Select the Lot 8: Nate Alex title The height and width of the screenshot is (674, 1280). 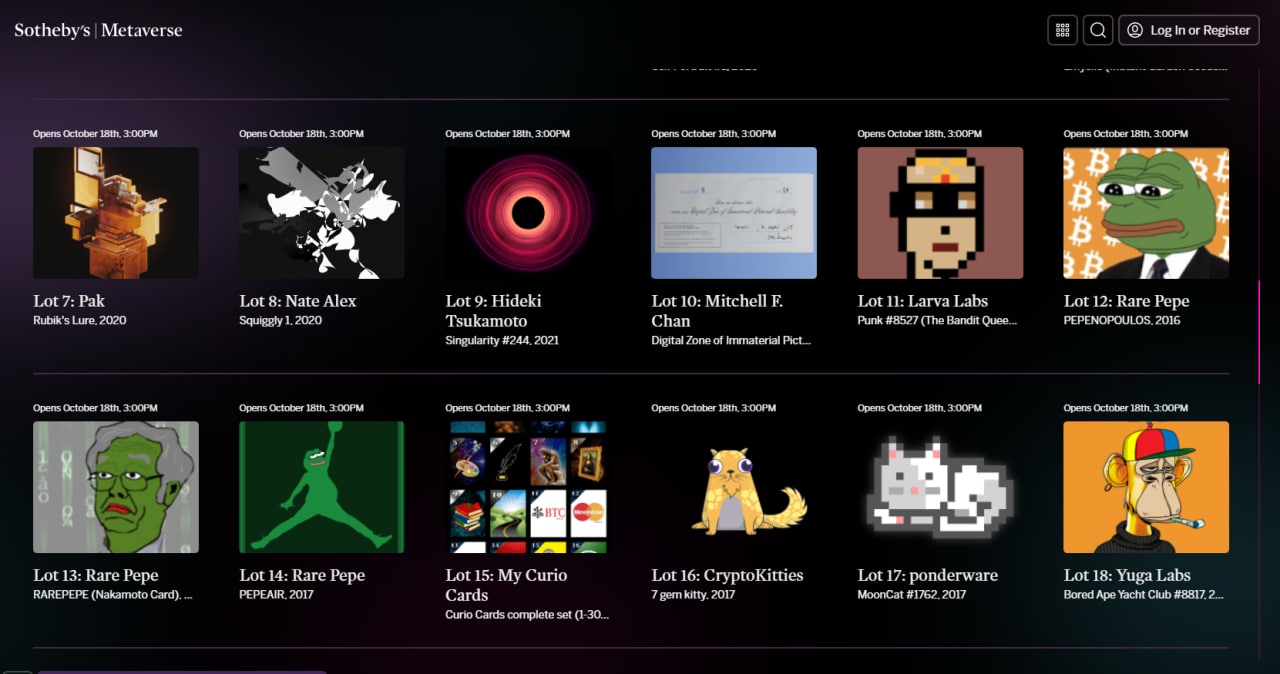tap(298, 301)
